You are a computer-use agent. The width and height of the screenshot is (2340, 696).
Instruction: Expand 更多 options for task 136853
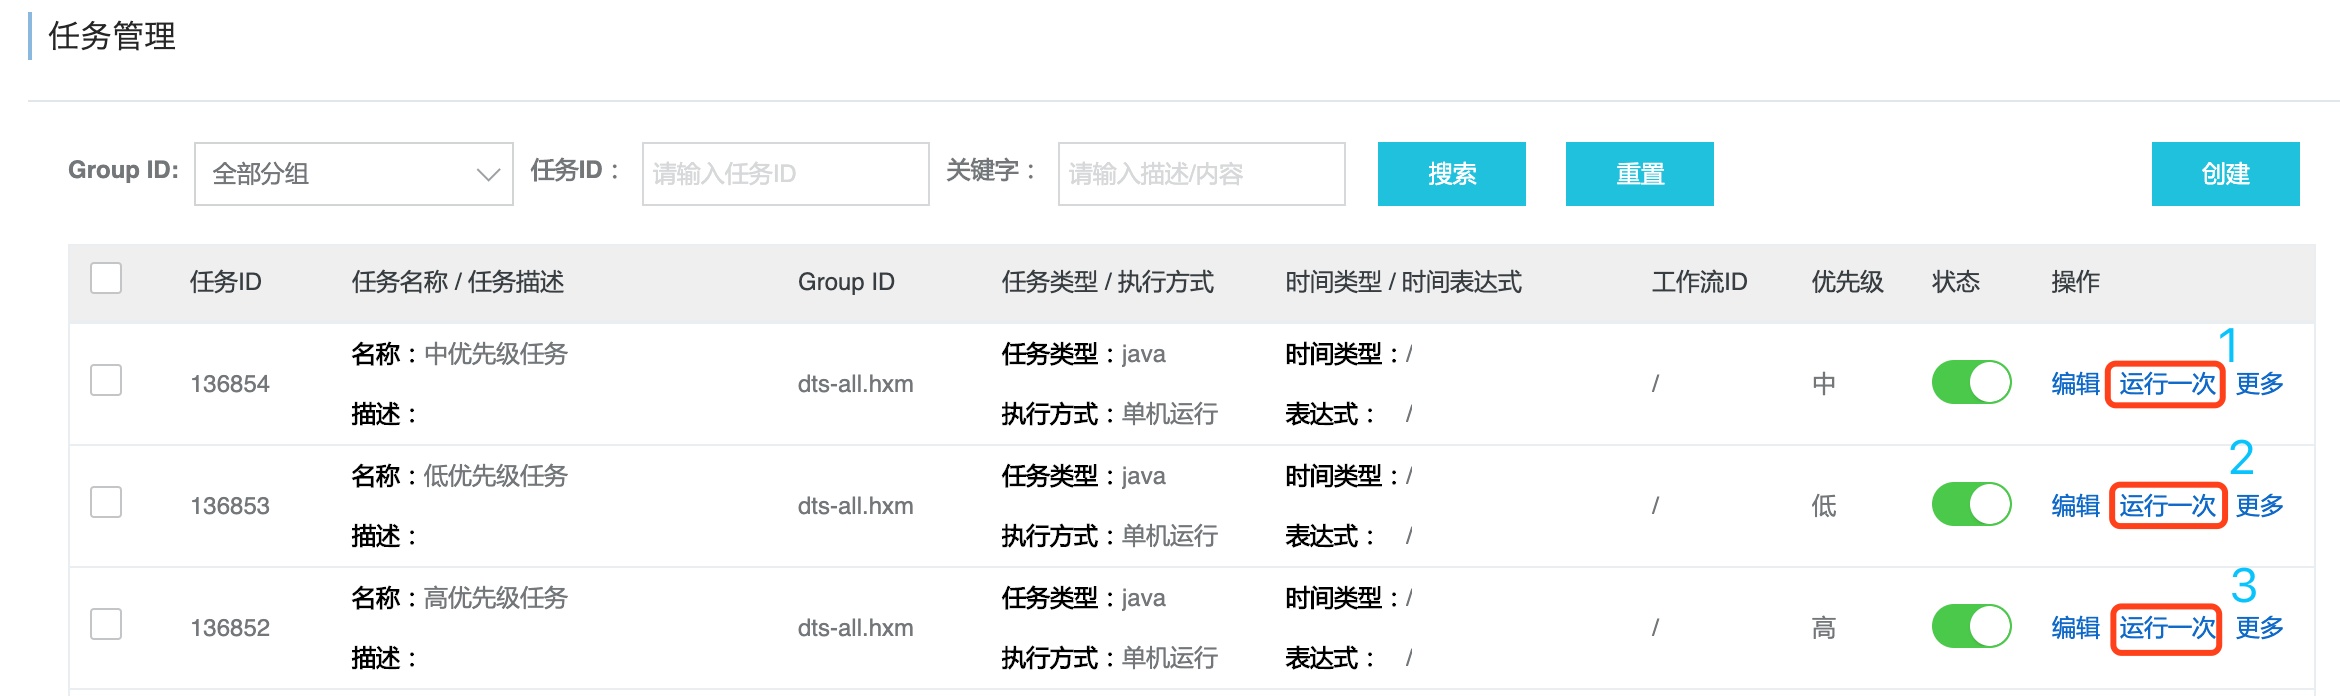point(2259,506)
